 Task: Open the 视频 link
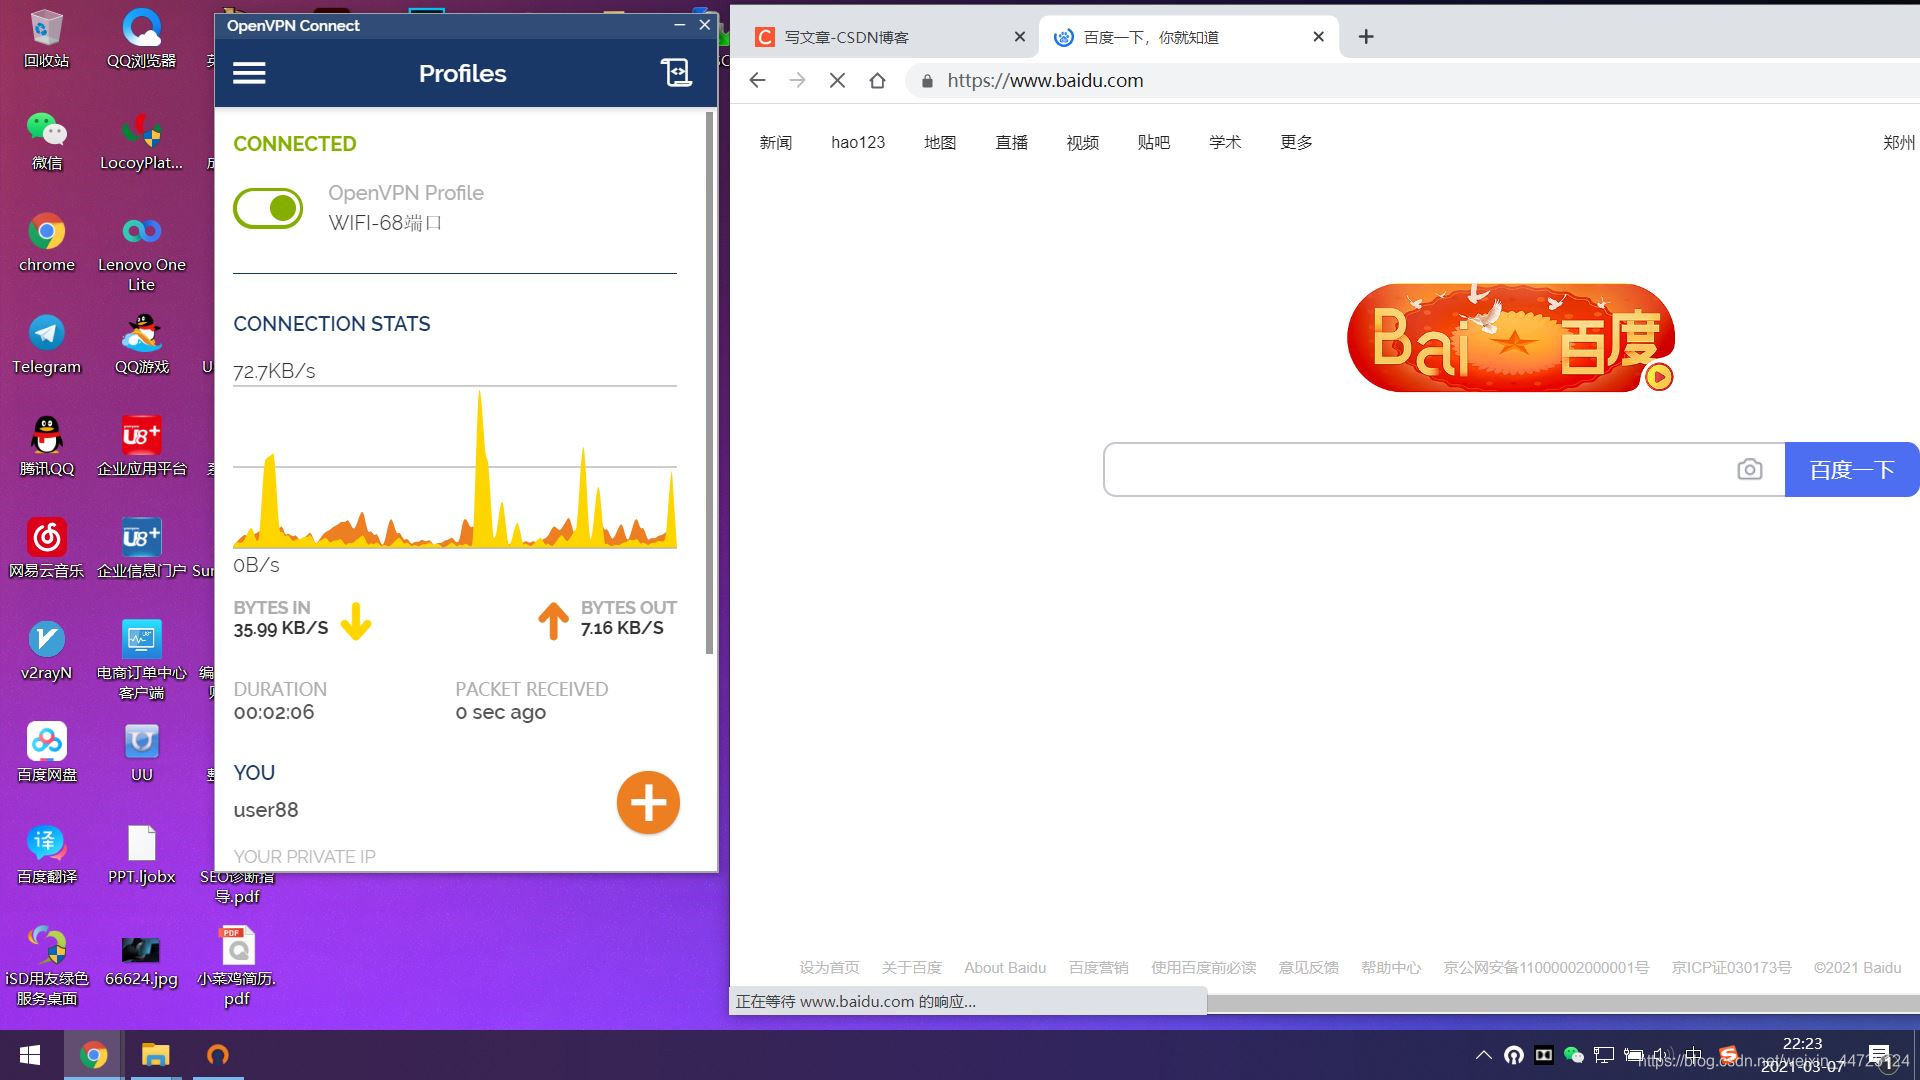coord(1082,142)
